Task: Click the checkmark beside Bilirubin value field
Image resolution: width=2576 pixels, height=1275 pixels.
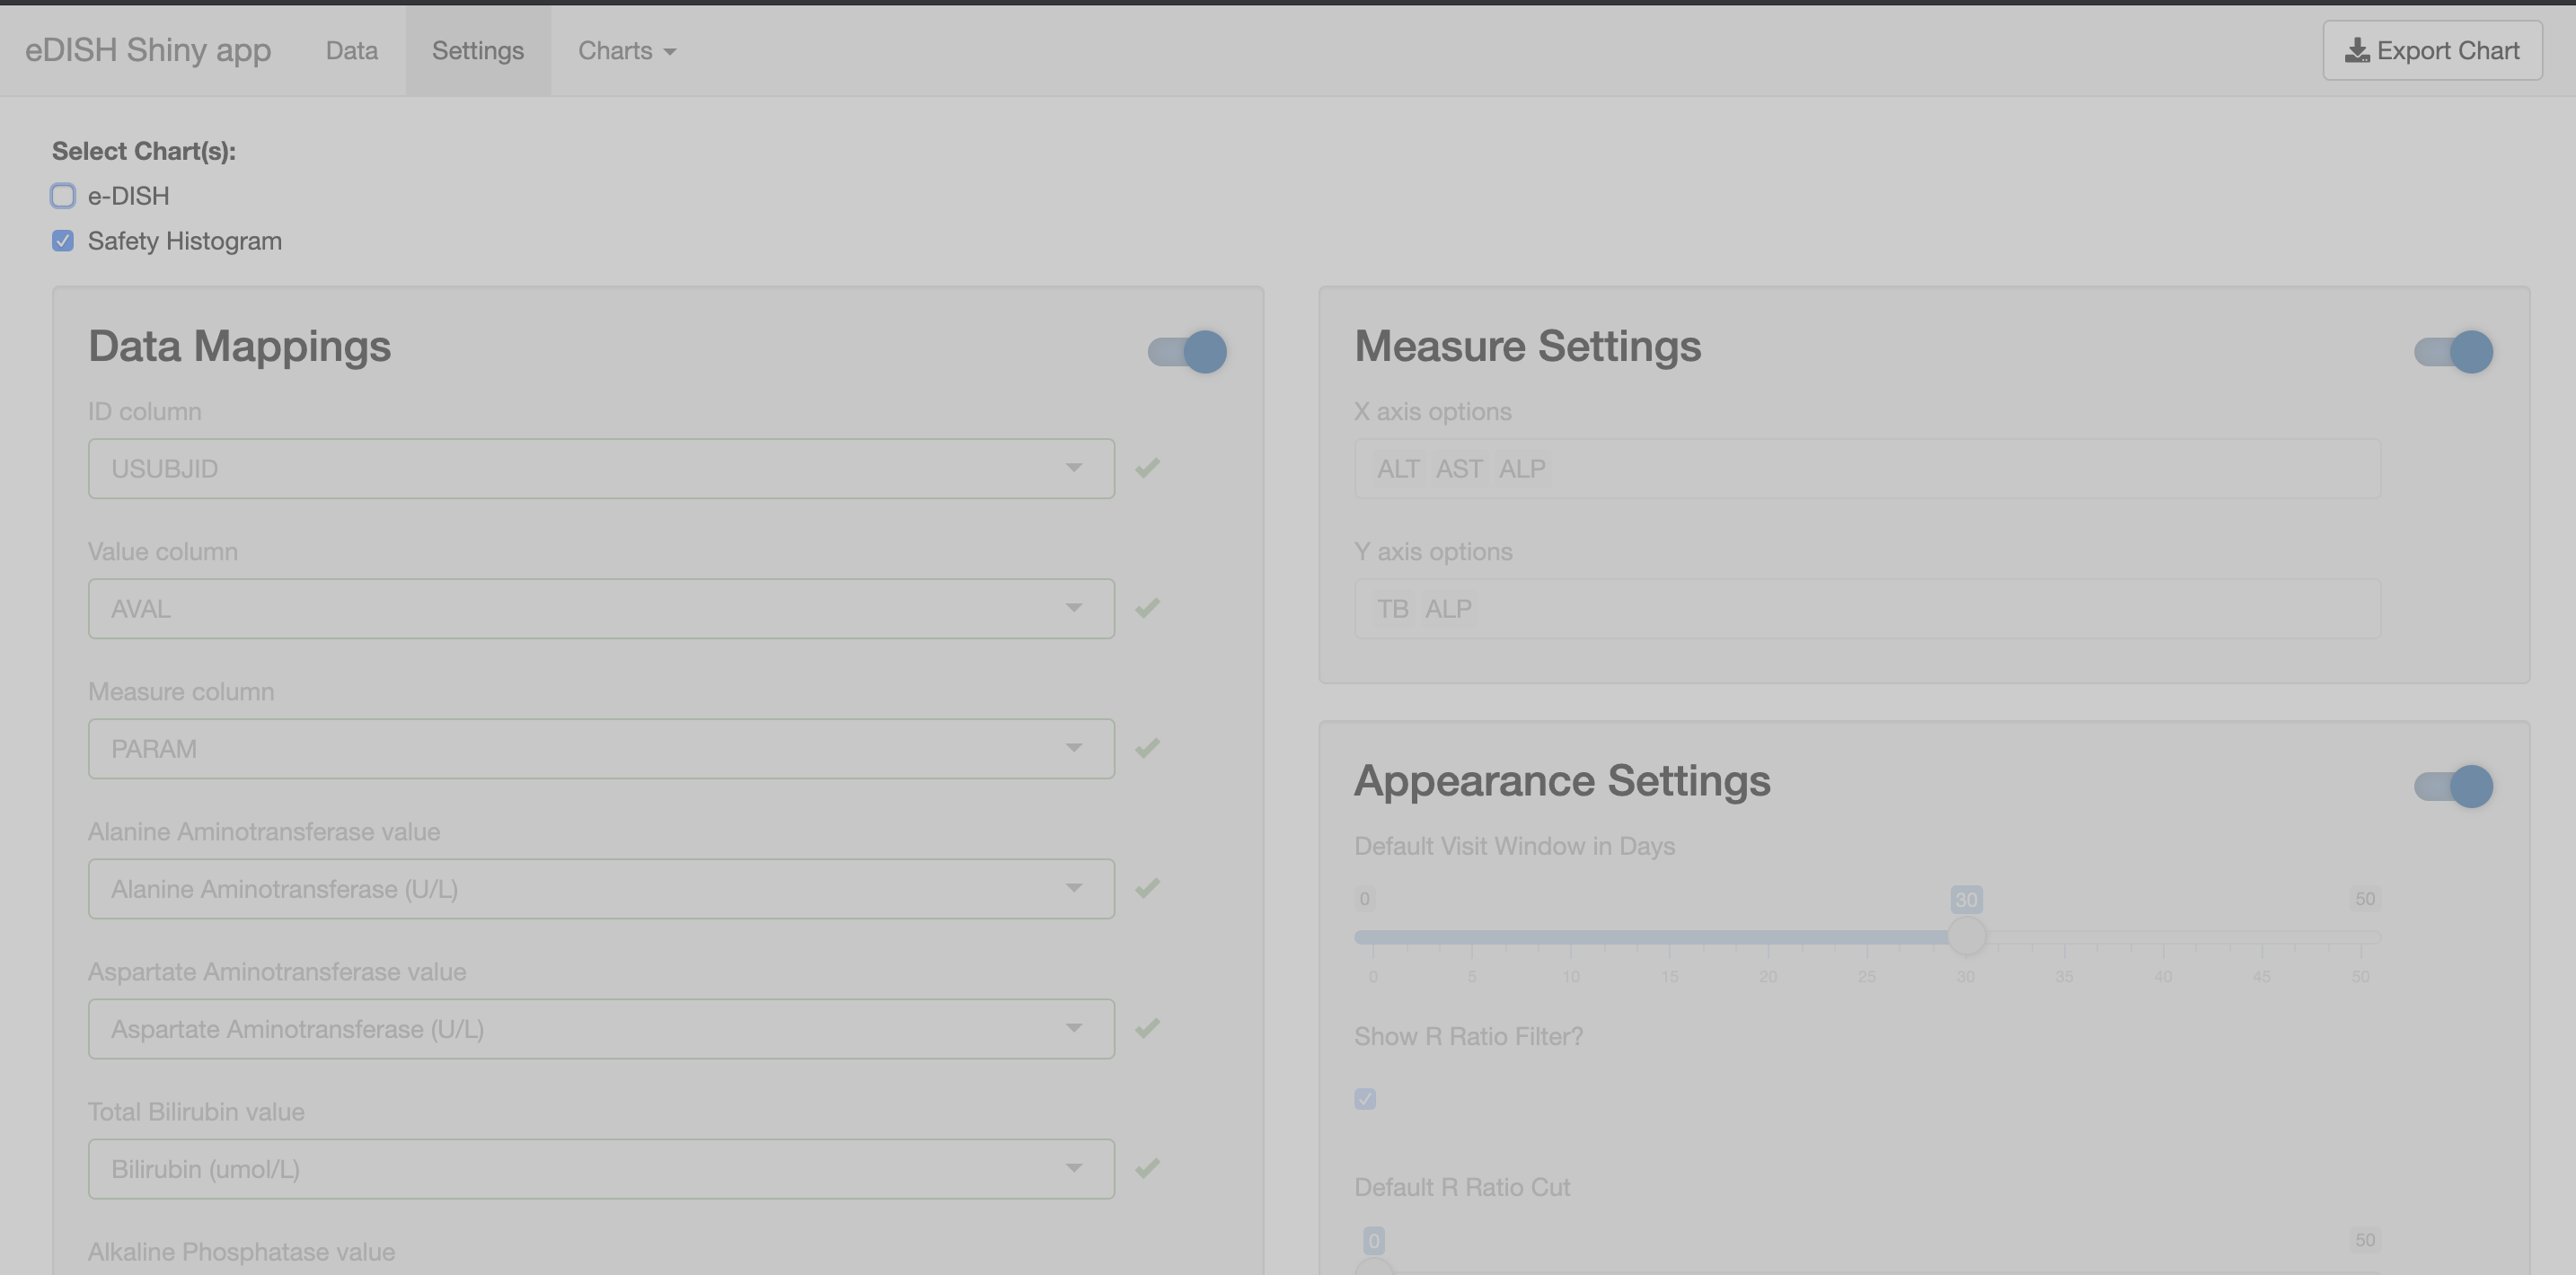Action: click(1147, 1167)
